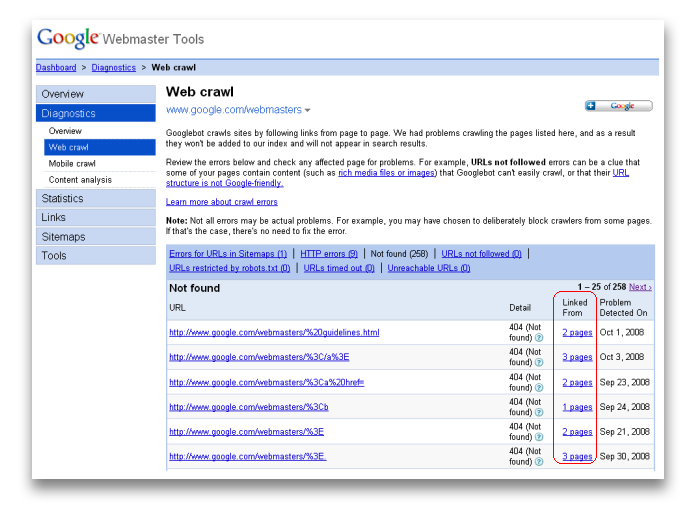Click the Oct 1, 2008 date cell

coord(621,333)
